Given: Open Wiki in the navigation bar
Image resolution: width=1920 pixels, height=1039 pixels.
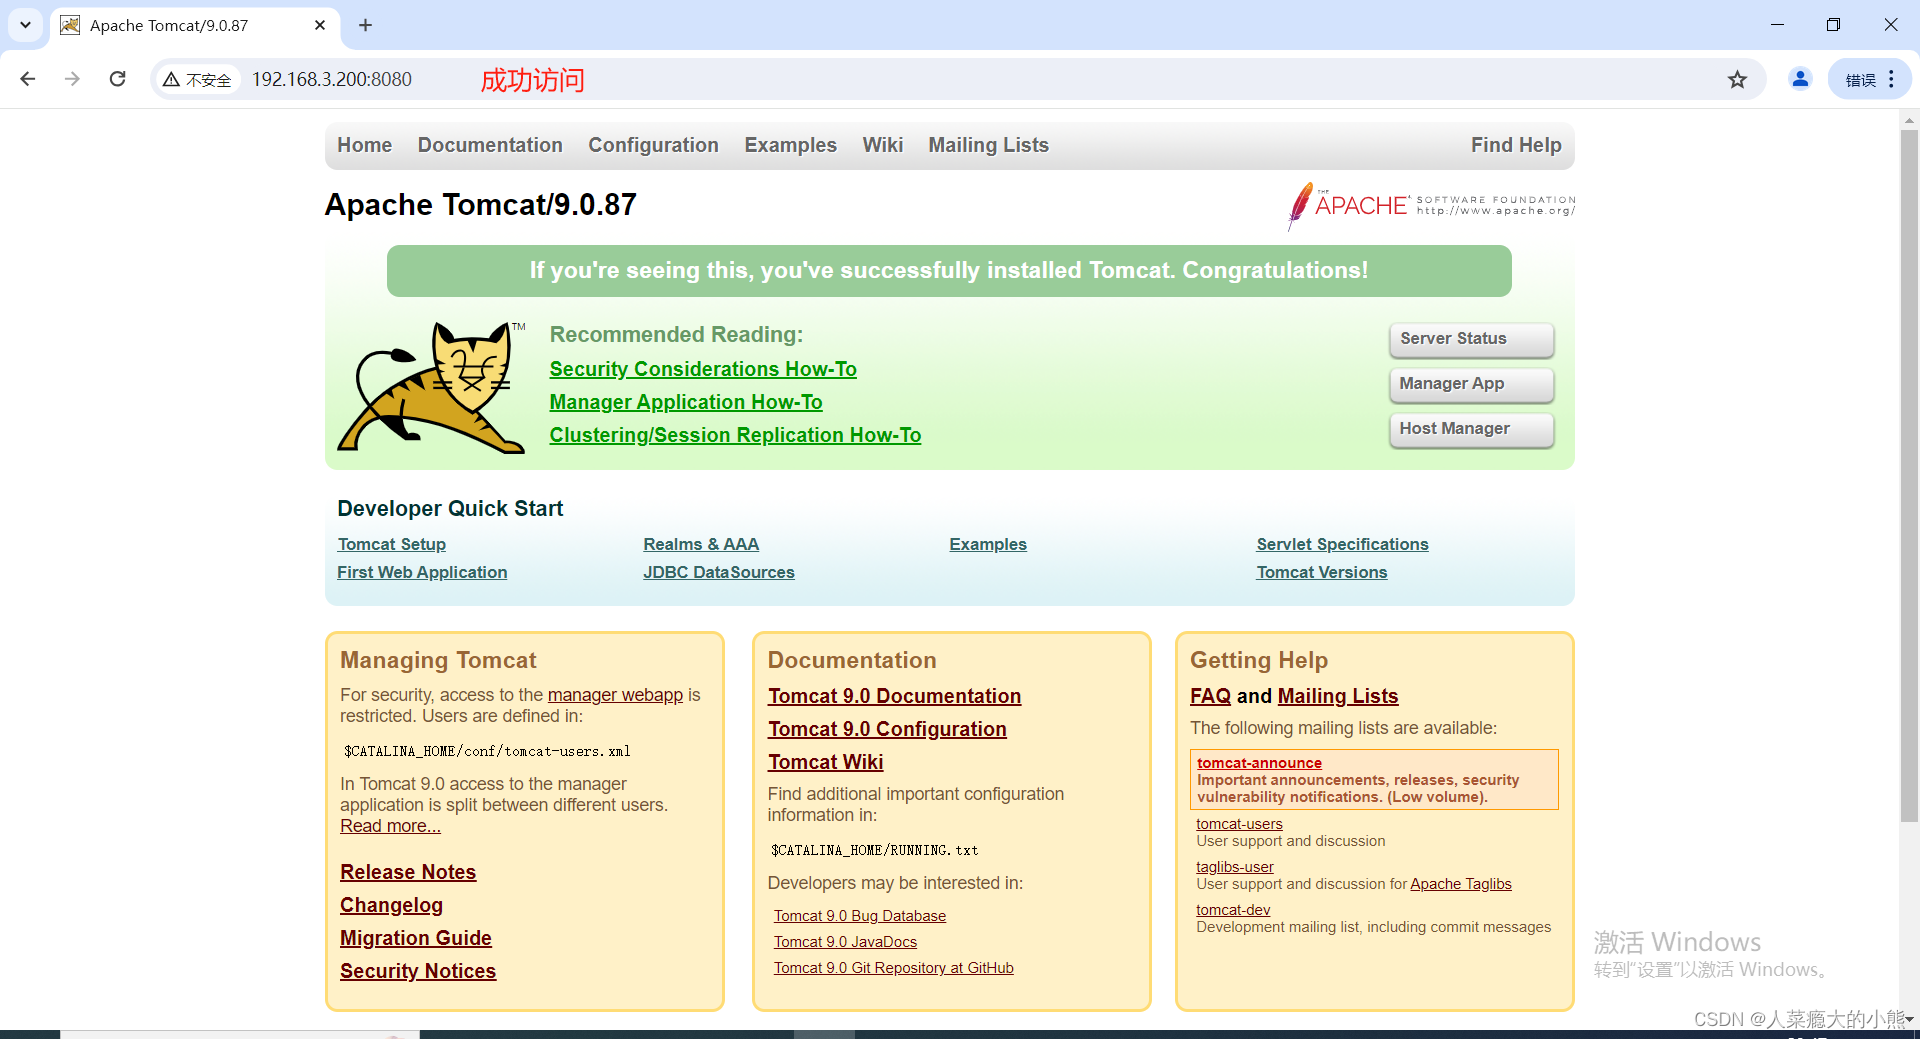Looking at the screenshot, I should [882, 145].
